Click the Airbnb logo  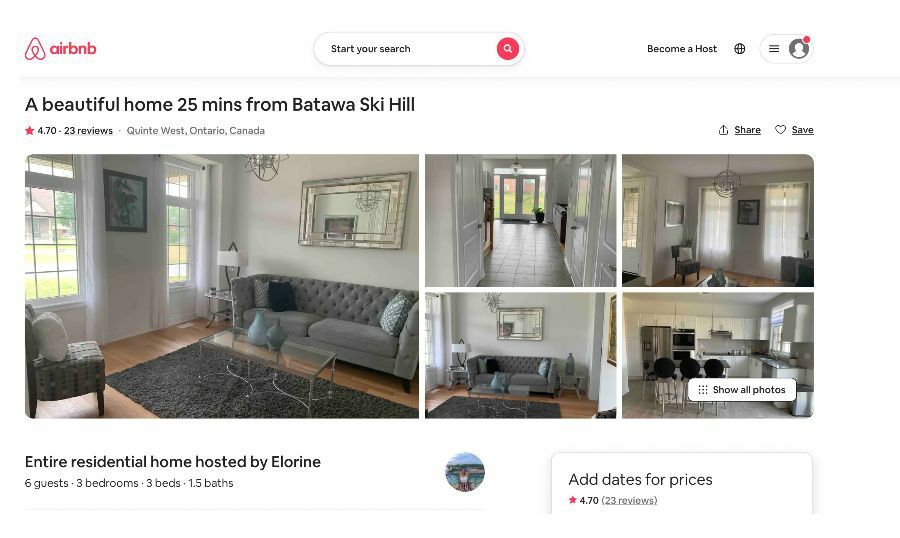click(60, 49)
